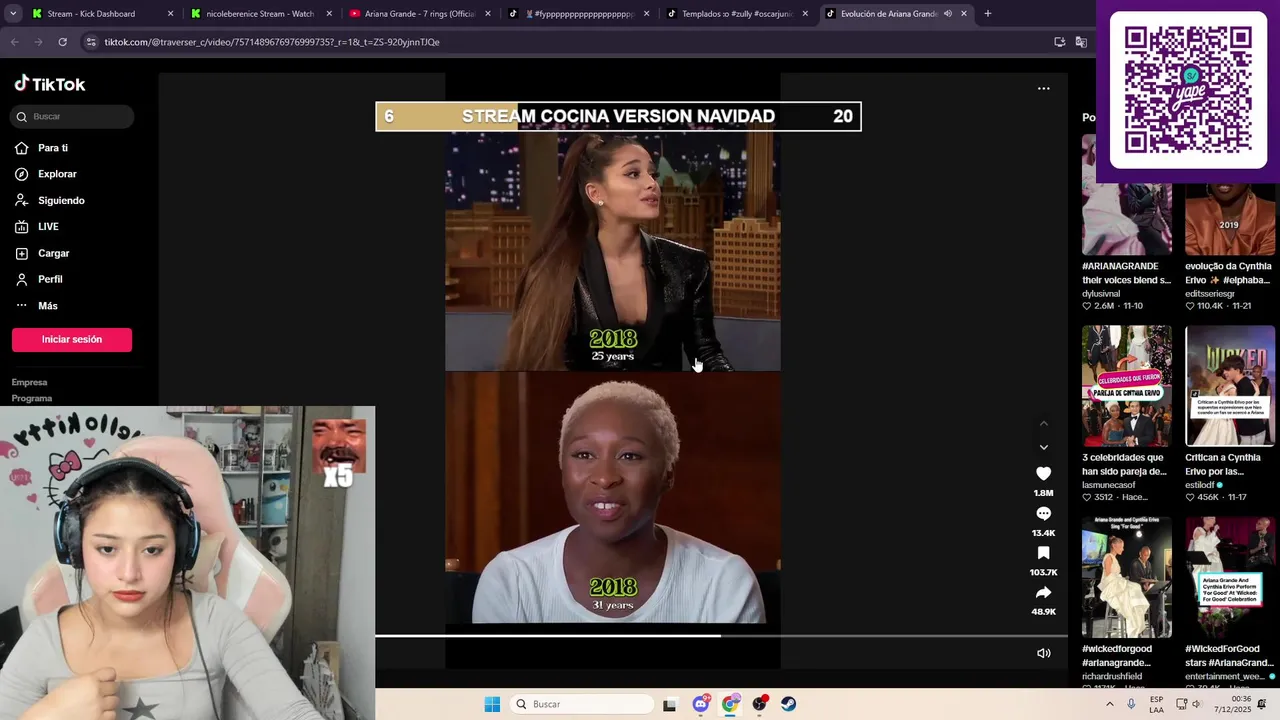Screen dimensions: 1280x720
Task: Open the Programa footer link
Action: click(x=32, y=398)
